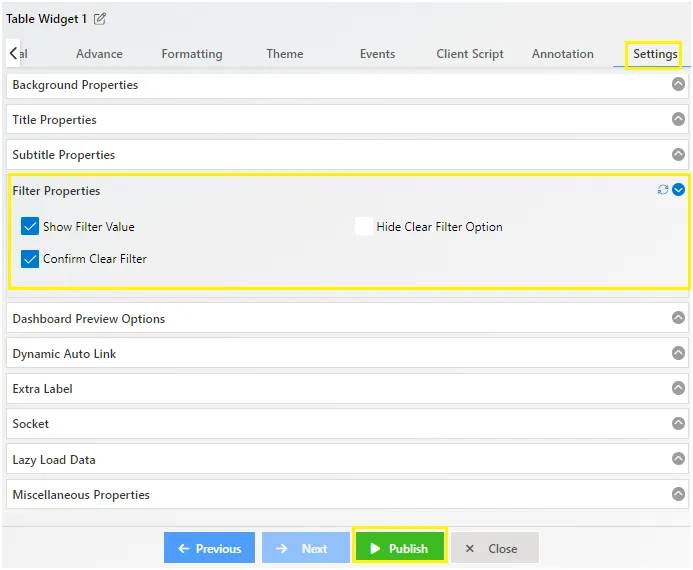This screenshot has height=570, width=693.
Task: Expand Background Properties section
Action: point(678,84)
